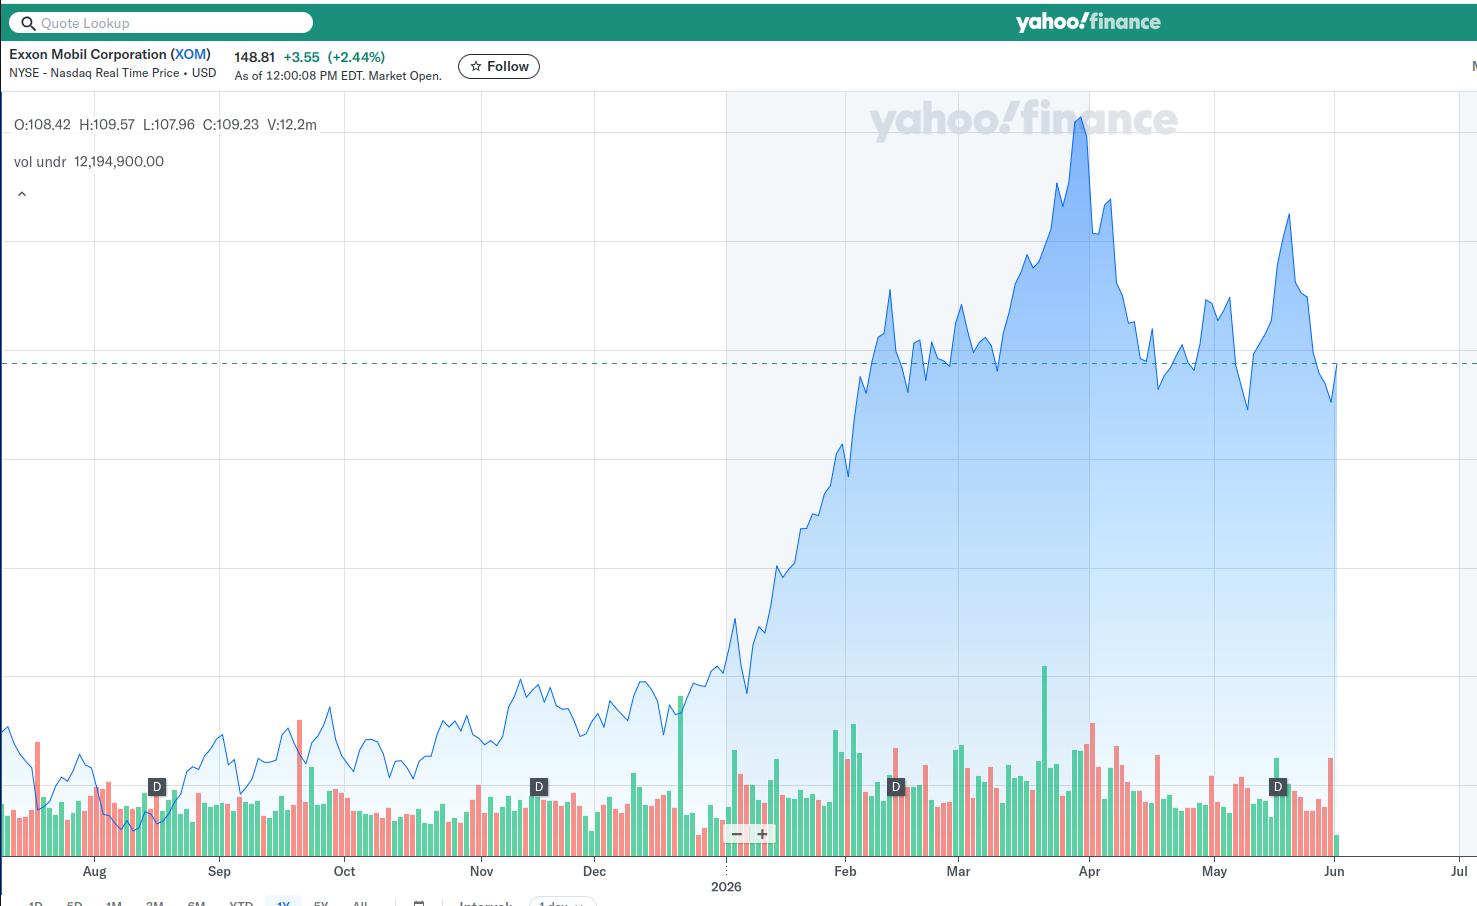
Task: Select the May label on the time axis
Action: [x=1214, y=871]
